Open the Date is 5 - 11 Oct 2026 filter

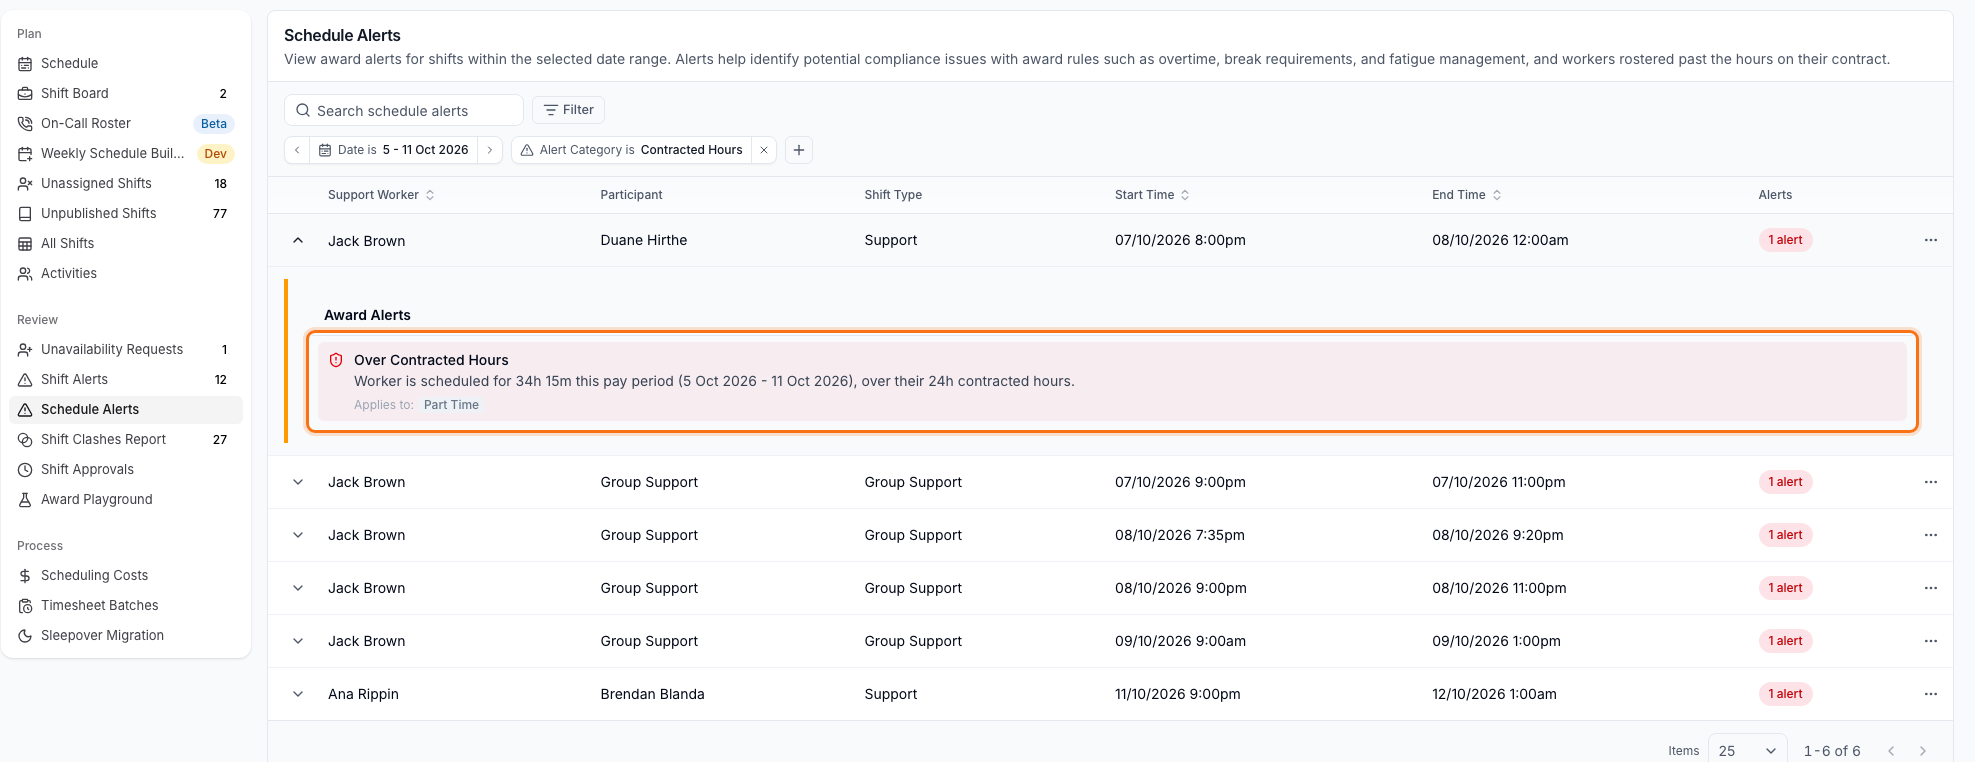[393, 150]
